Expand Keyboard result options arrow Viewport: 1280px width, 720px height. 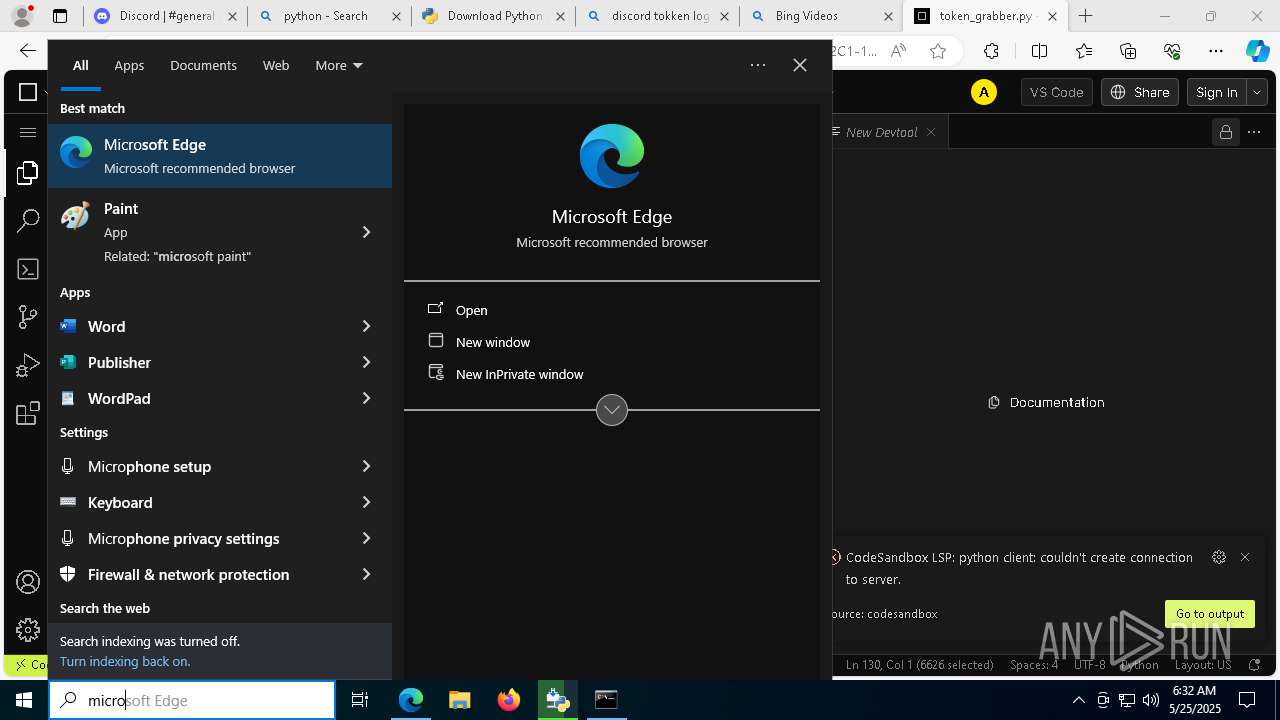[x=366, y=502]
